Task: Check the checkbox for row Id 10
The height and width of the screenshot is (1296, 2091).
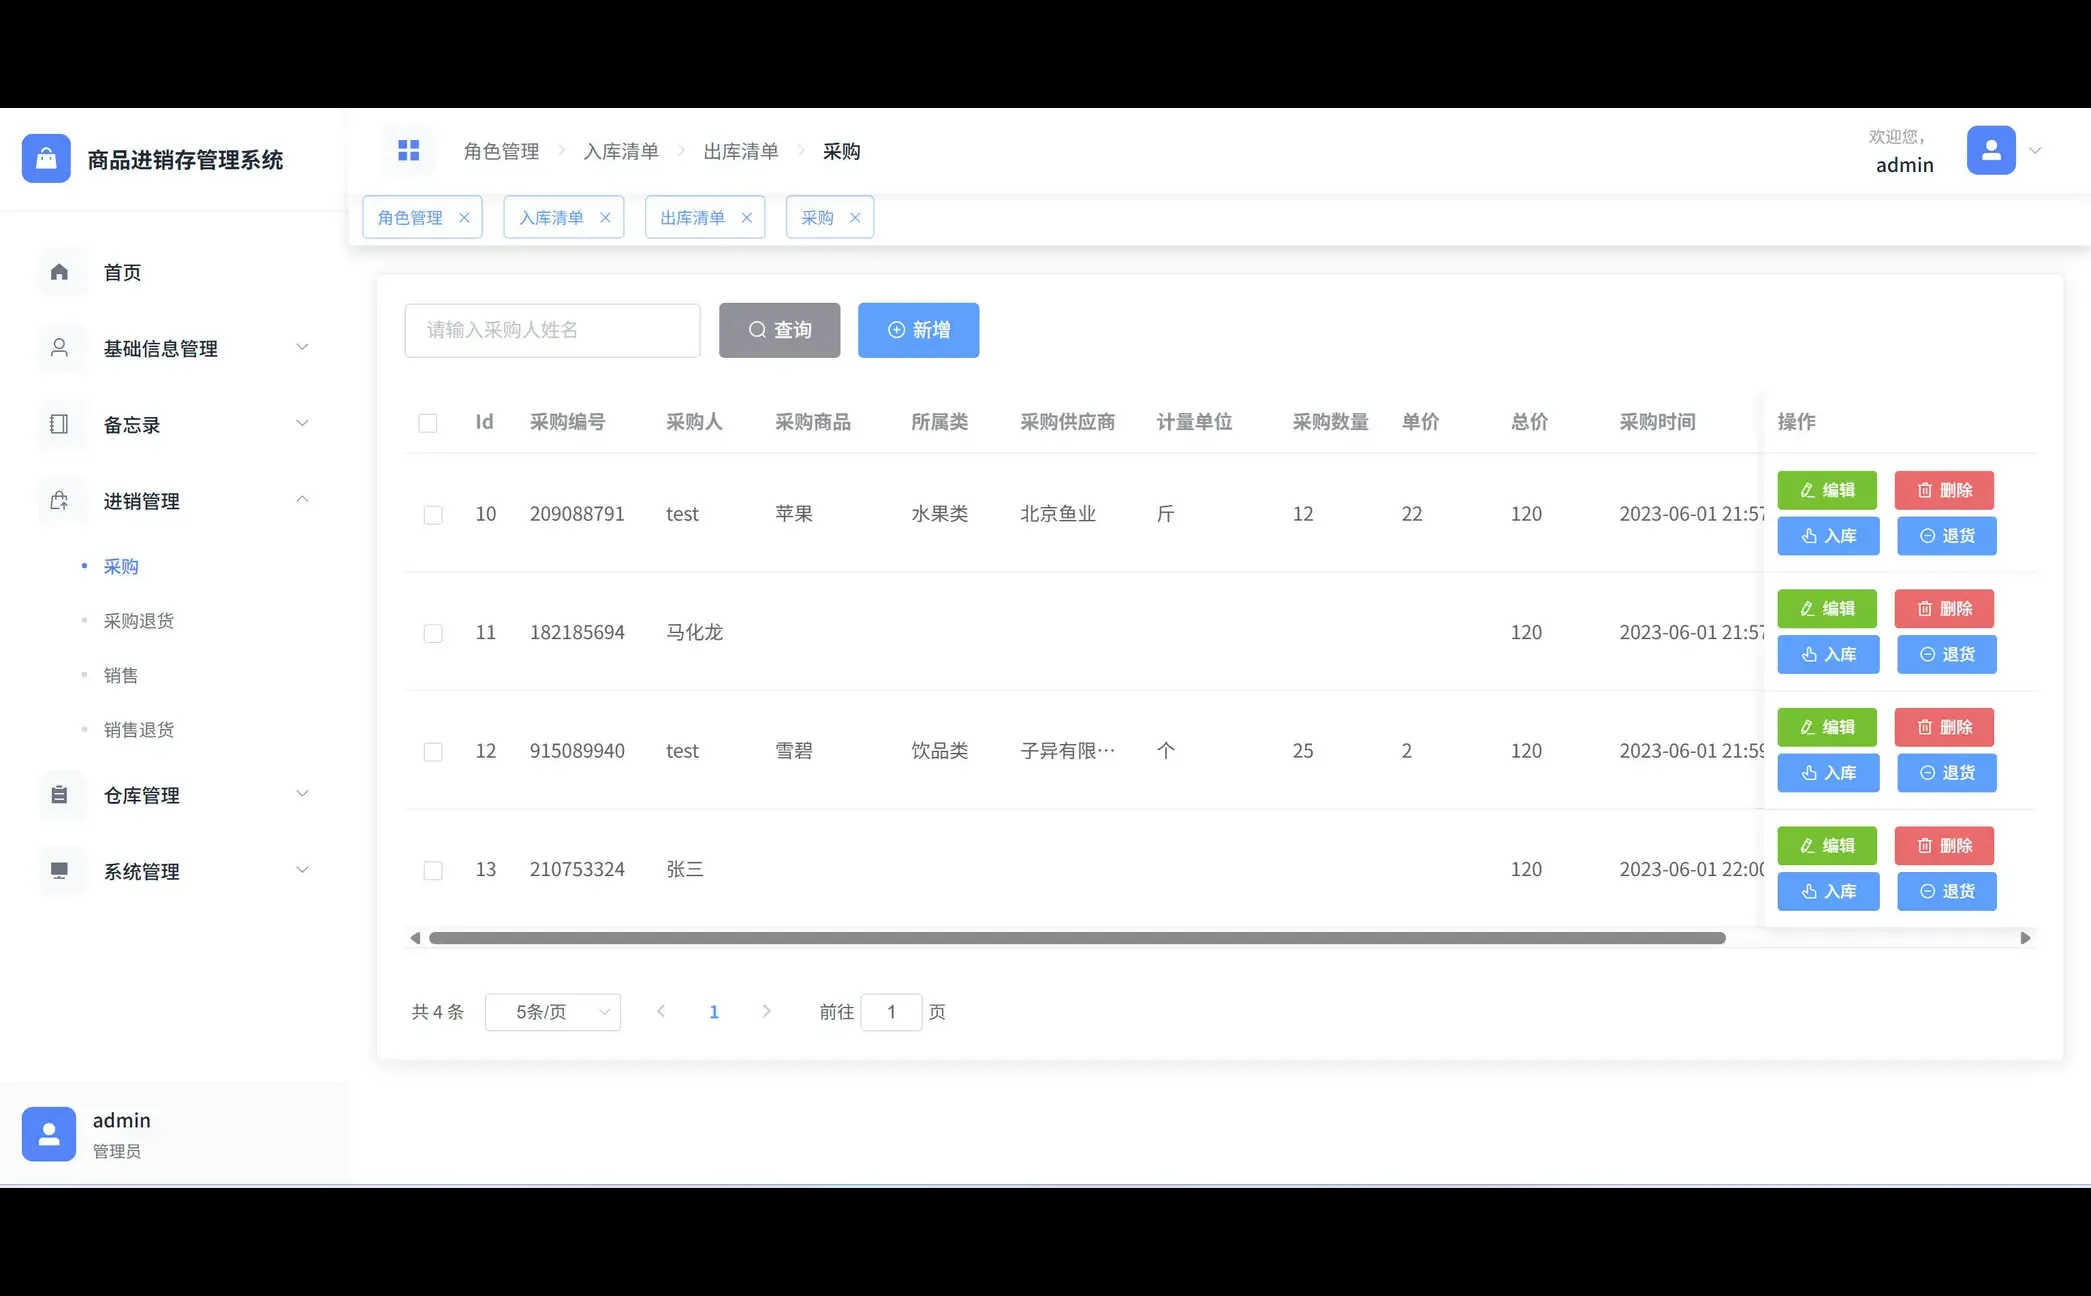Action: click(x=433, y=514)
